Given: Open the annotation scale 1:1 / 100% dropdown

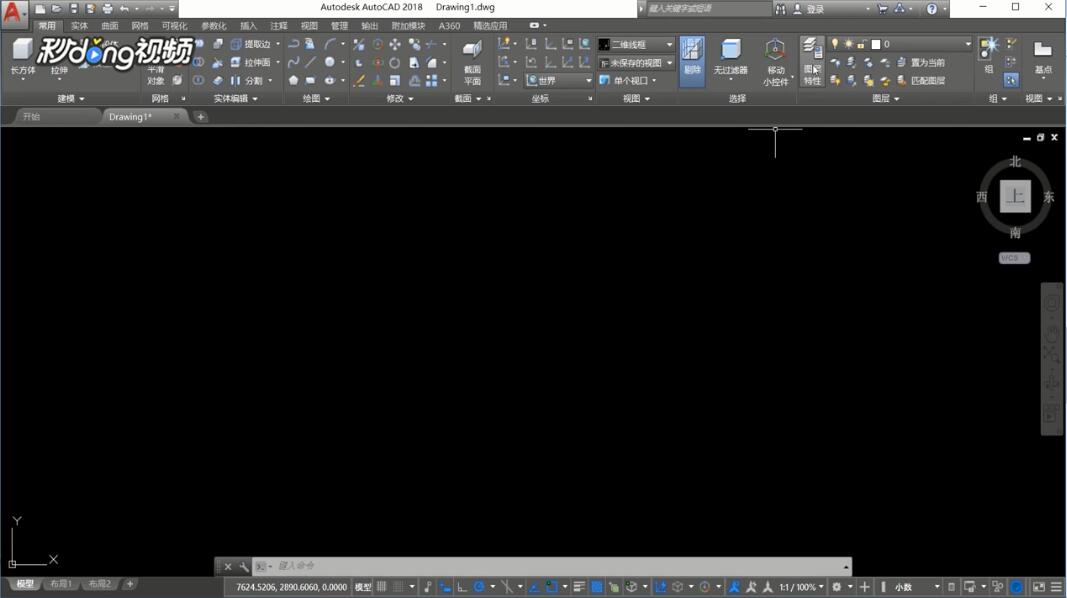Looking at the screenshot, I should (x=801, y=586).
